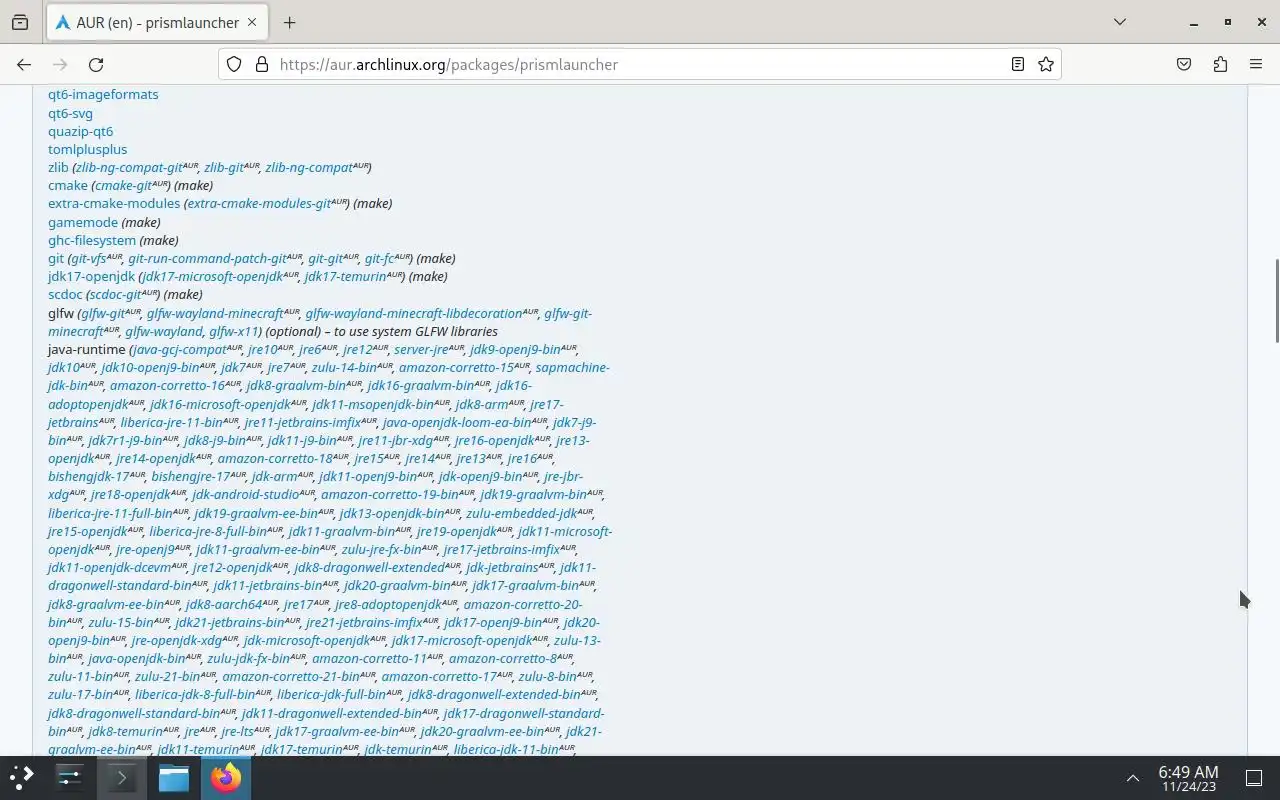
Task: Open the zulu-jre-fx-bin AUR link
Action: pos(382,549)
